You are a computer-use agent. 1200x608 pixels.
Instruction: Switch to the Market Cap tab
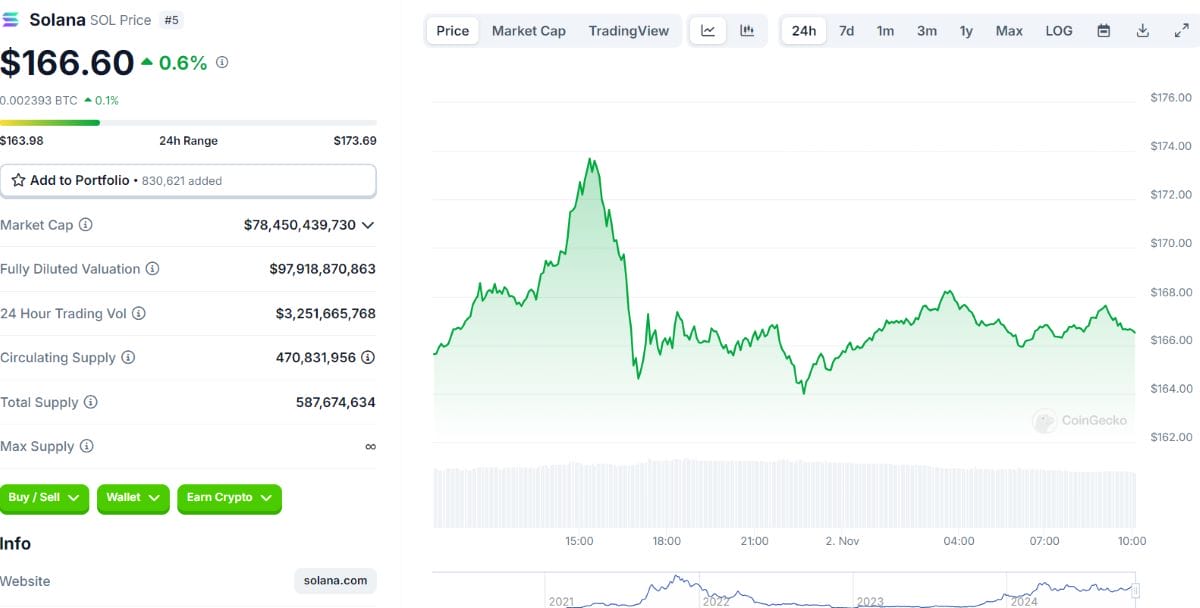528,30
